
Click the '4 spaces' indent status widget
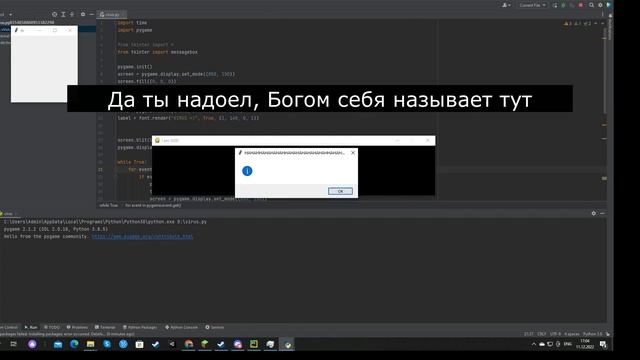(x=572, y=334)
